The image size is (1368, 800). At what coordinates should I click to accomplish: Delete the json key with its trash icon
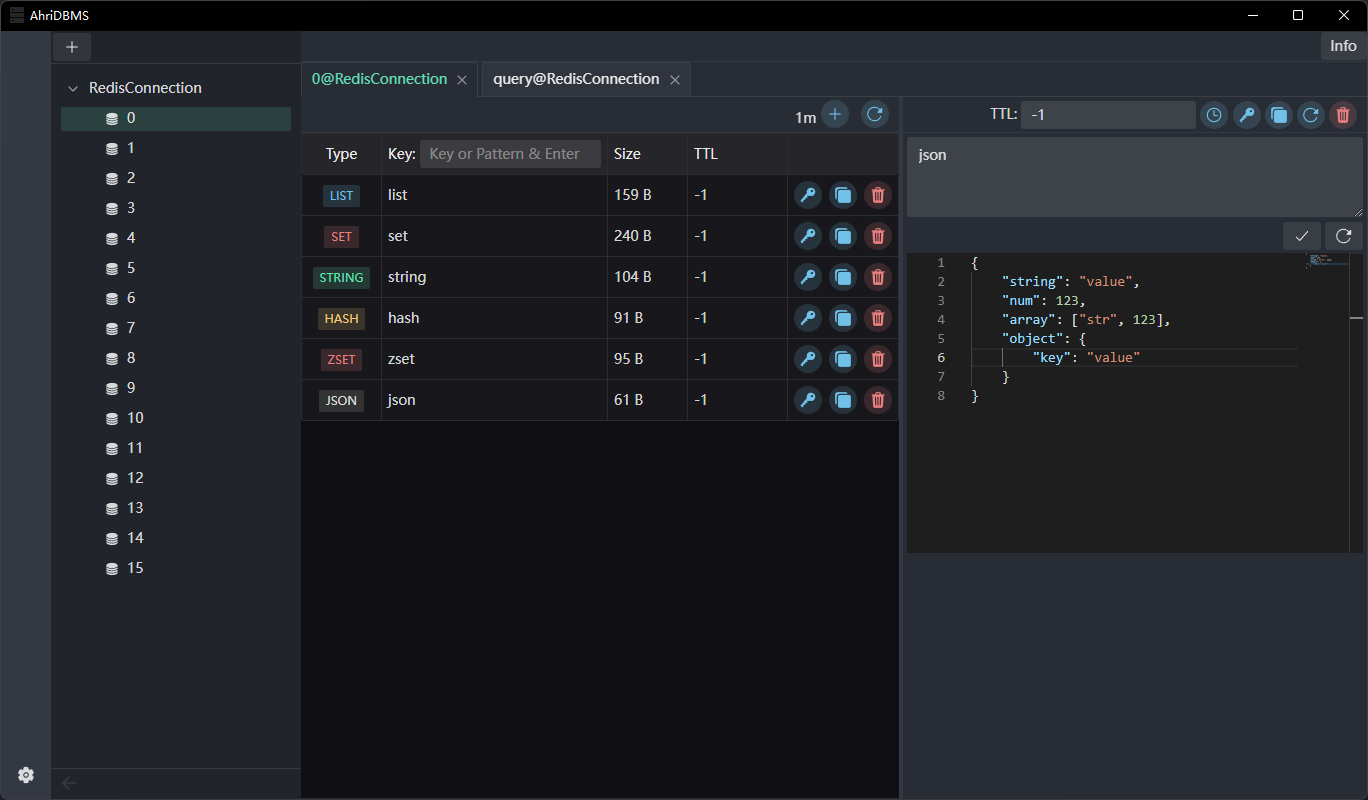tap(878, 400)
